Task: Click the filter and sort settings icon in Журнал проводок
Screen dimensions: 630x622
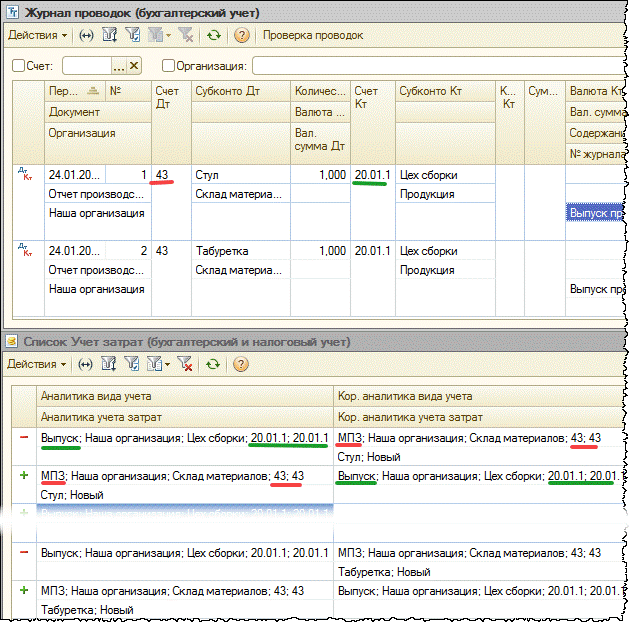Action: click(109, 35)
